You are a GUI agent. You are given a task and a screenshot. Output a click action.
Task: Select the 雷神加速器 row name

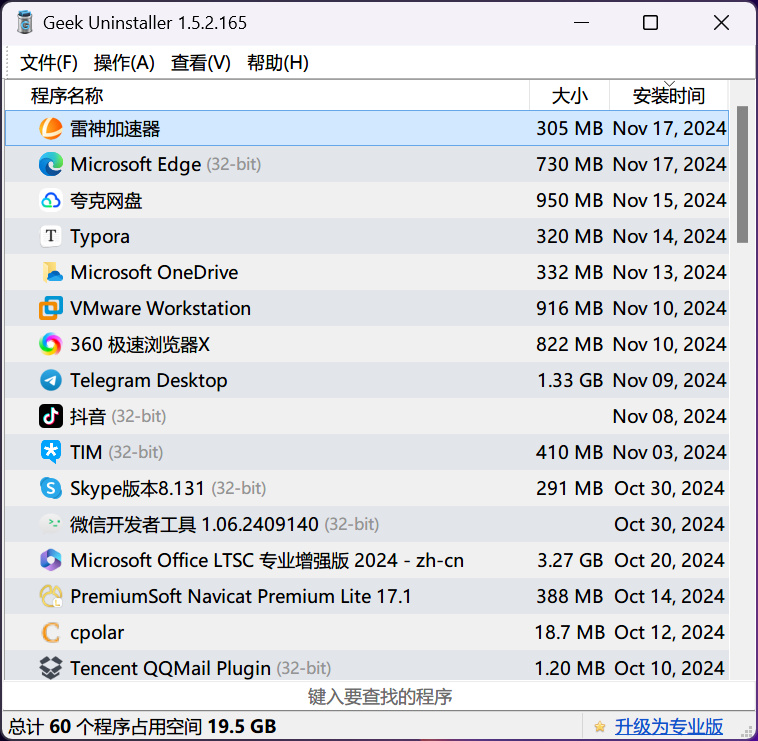coord(115,129)
